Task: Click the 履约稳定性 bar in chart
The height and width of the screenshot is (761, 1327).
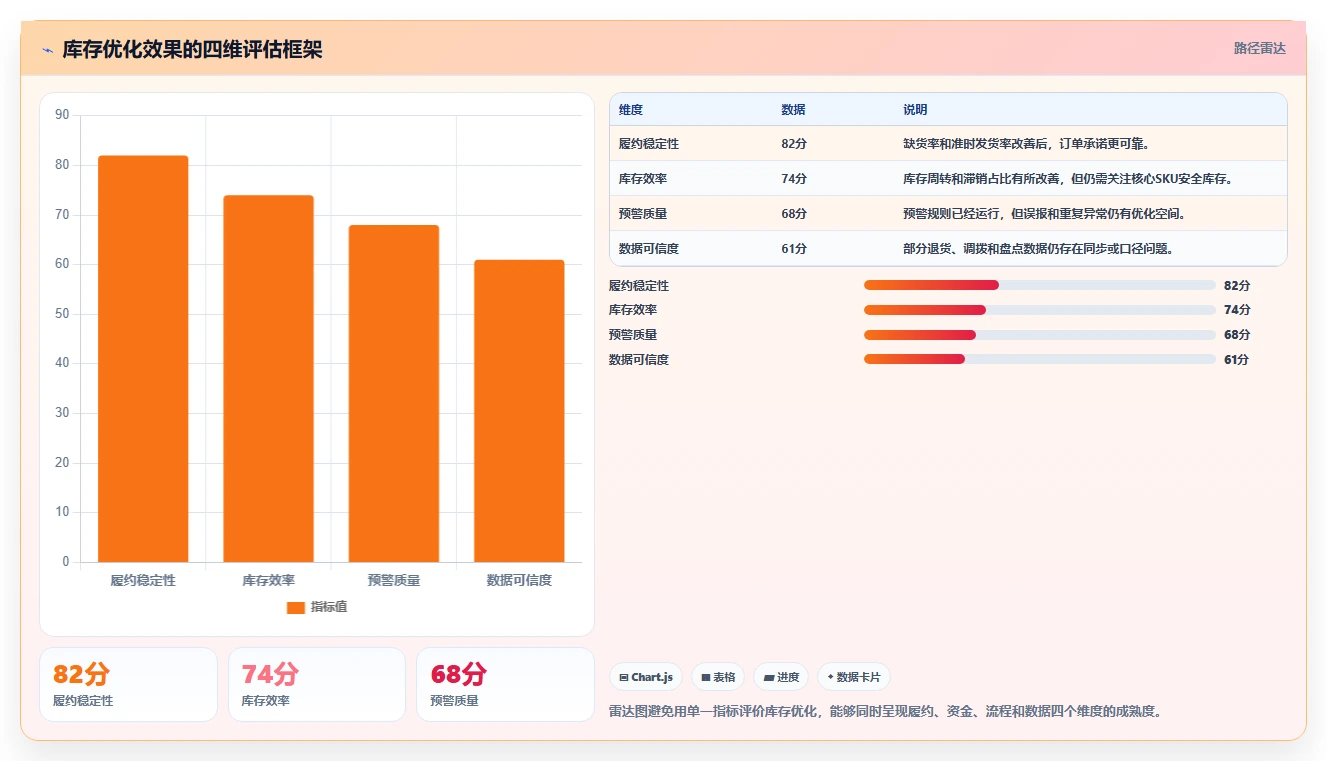Action: click(x=143, y=359)
